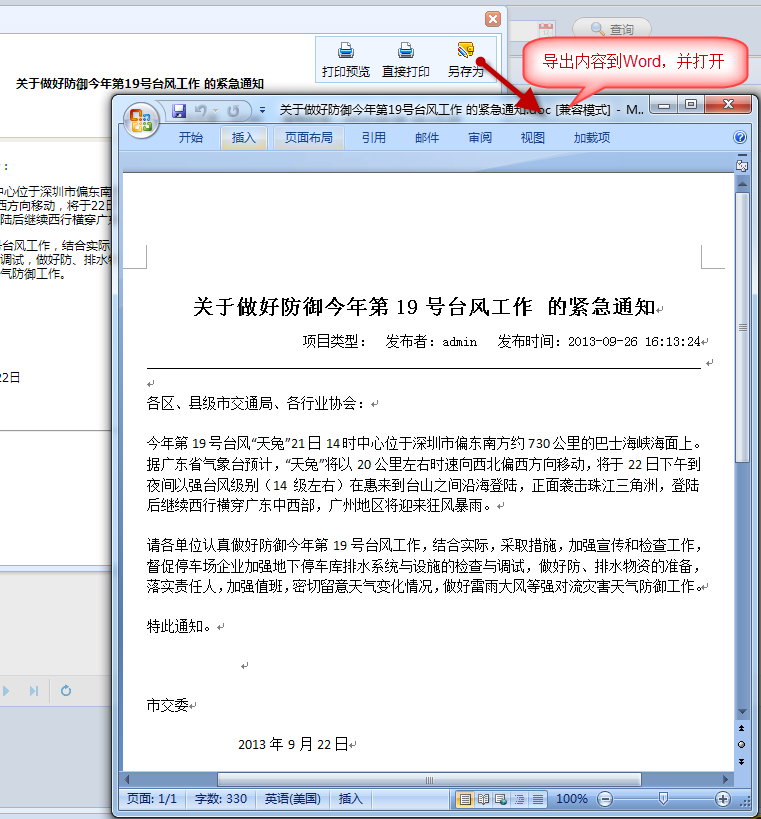Viewport: 761px width, 819px height.
Task: Click the Office button in Word
Action: [x=141, y=120]
